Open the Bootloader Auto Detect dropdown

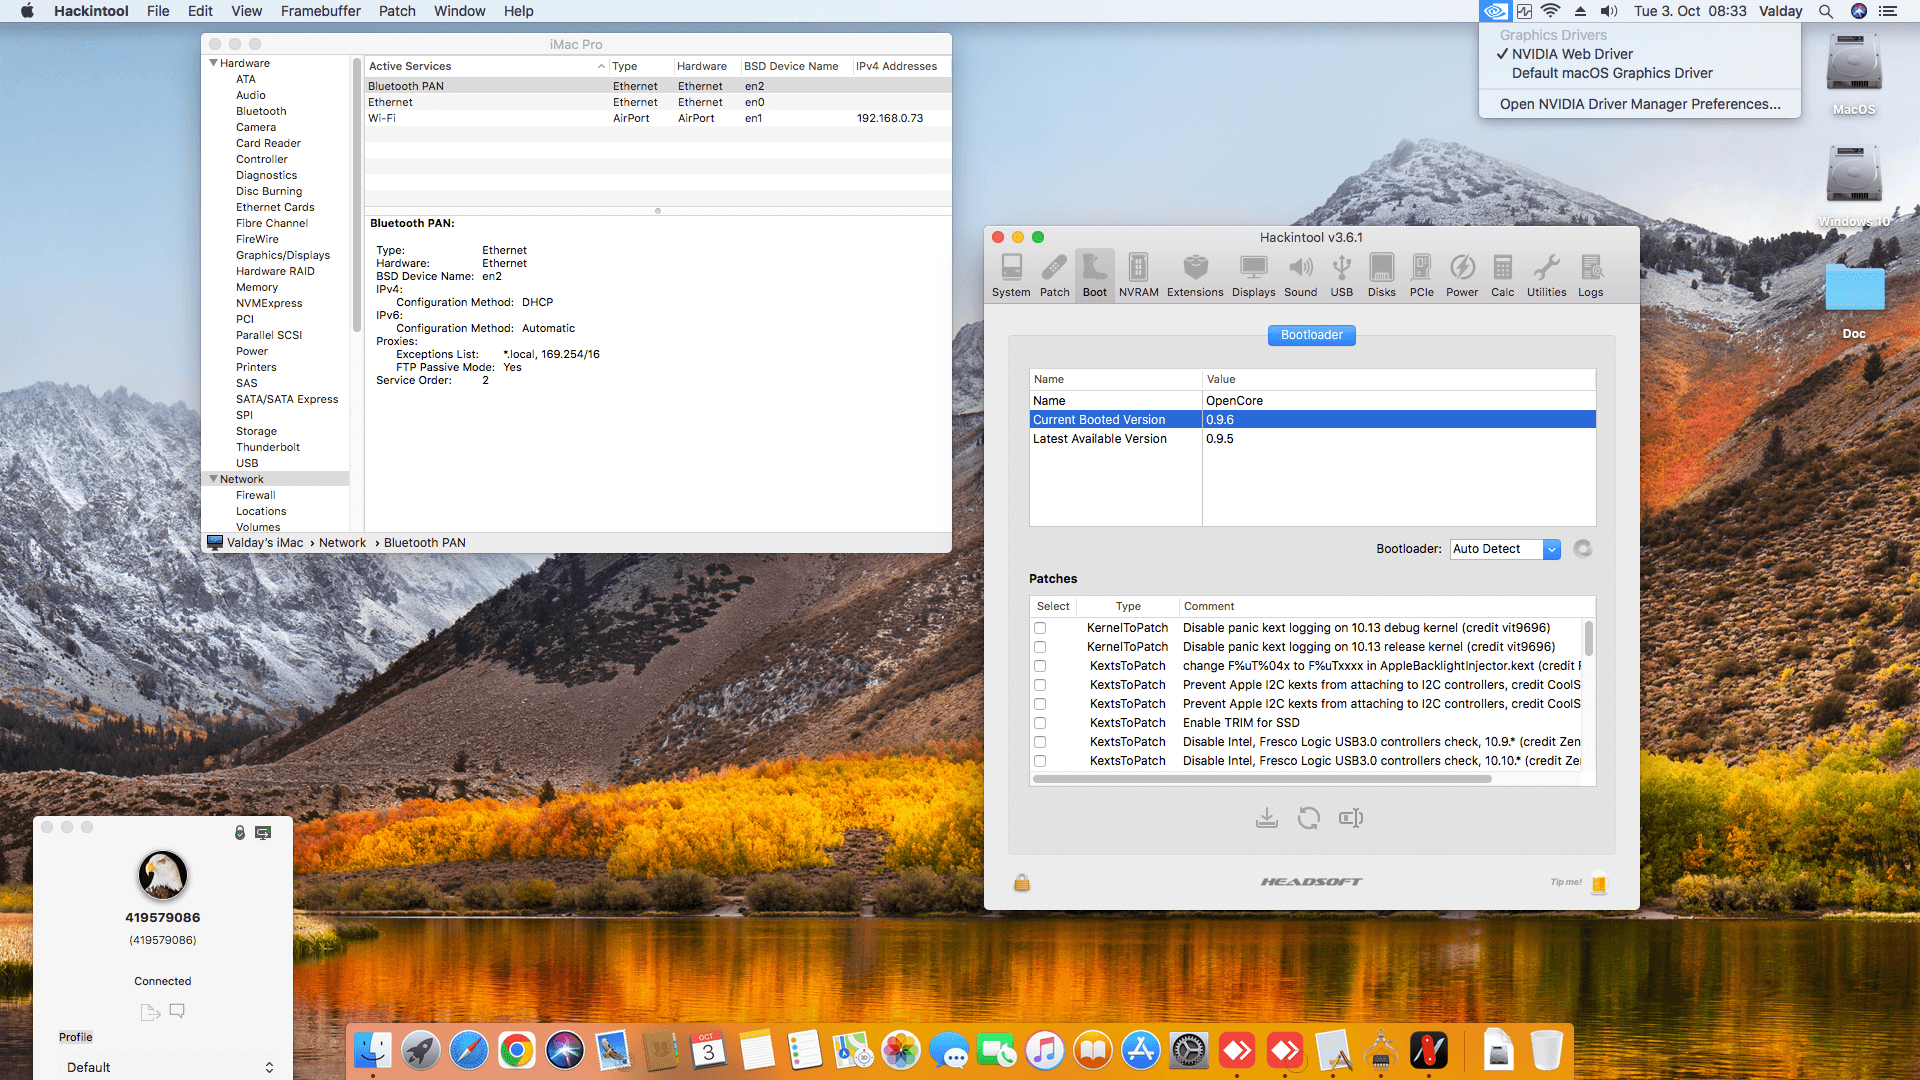(1505, 549)
